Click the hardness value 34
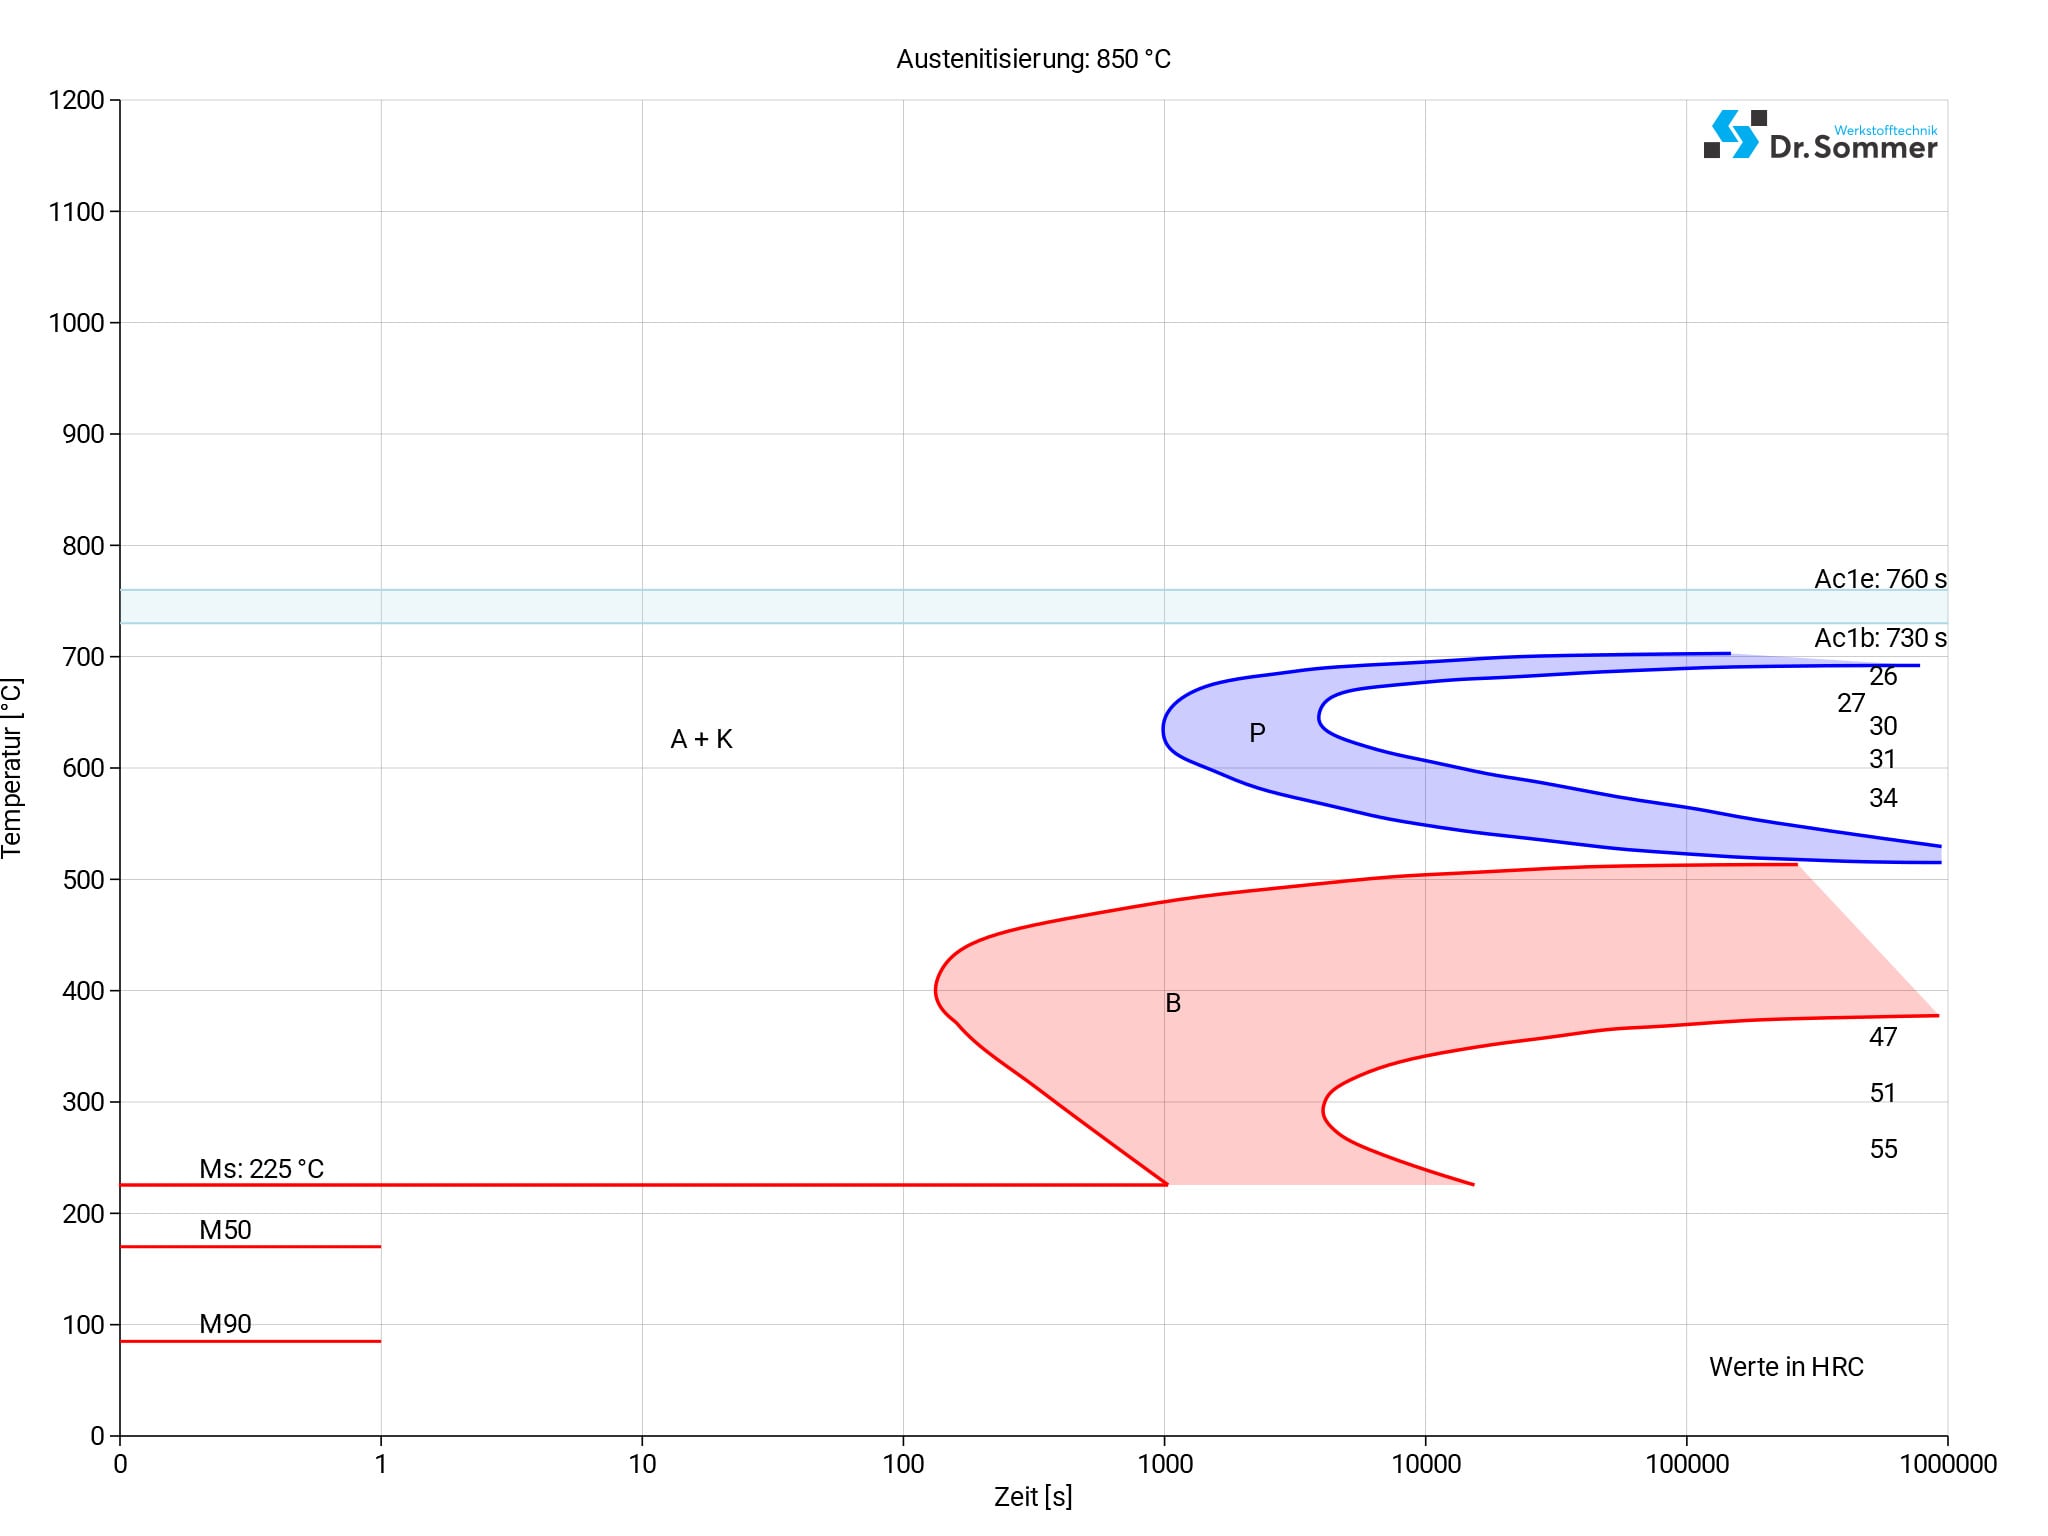This screenshot has height=1536, width=2048. (x=1883, y=798)
